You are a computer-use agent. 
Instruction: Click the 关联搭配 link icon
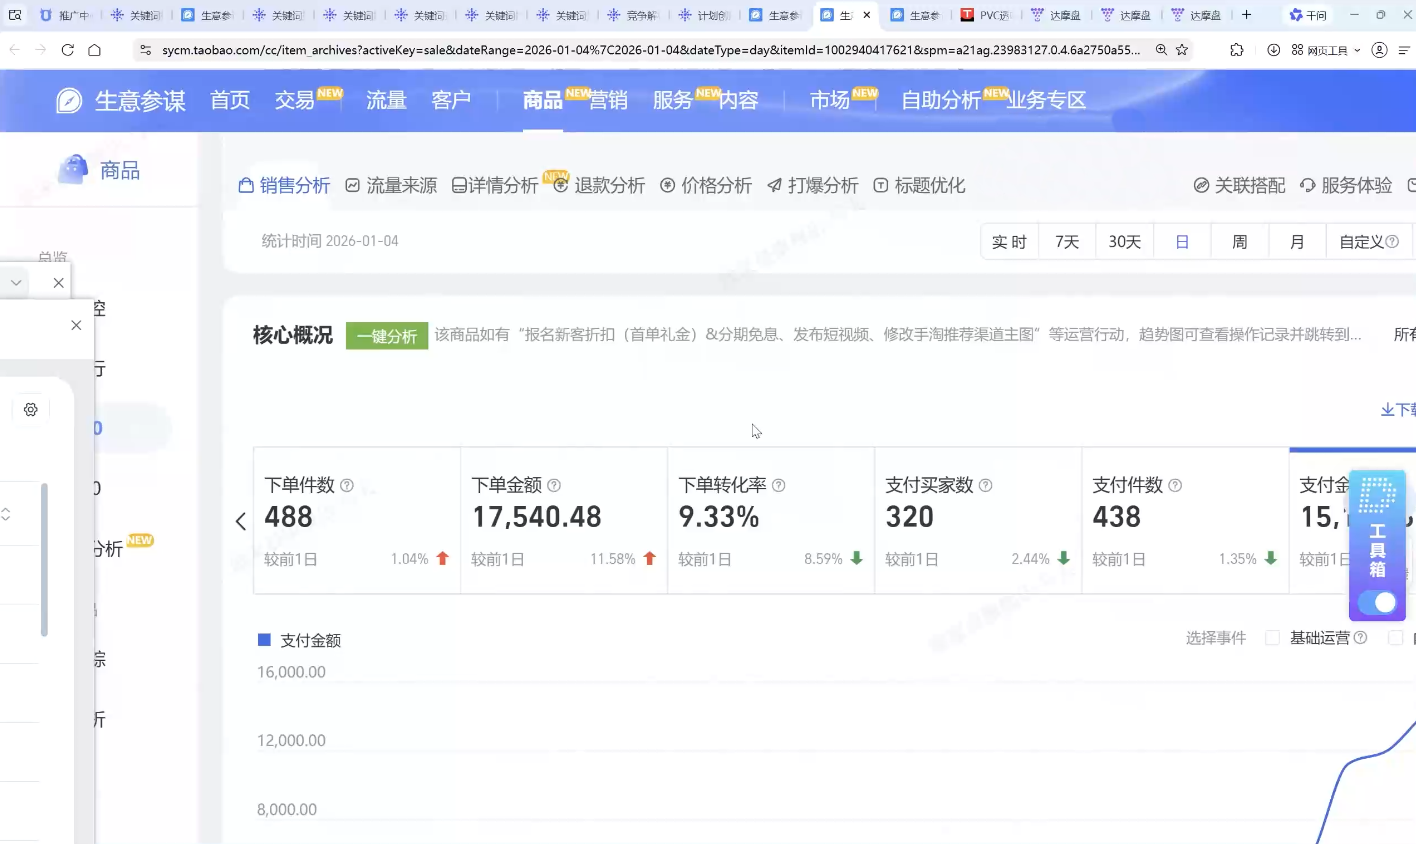pyautogui.click(x=1238, y=185)
